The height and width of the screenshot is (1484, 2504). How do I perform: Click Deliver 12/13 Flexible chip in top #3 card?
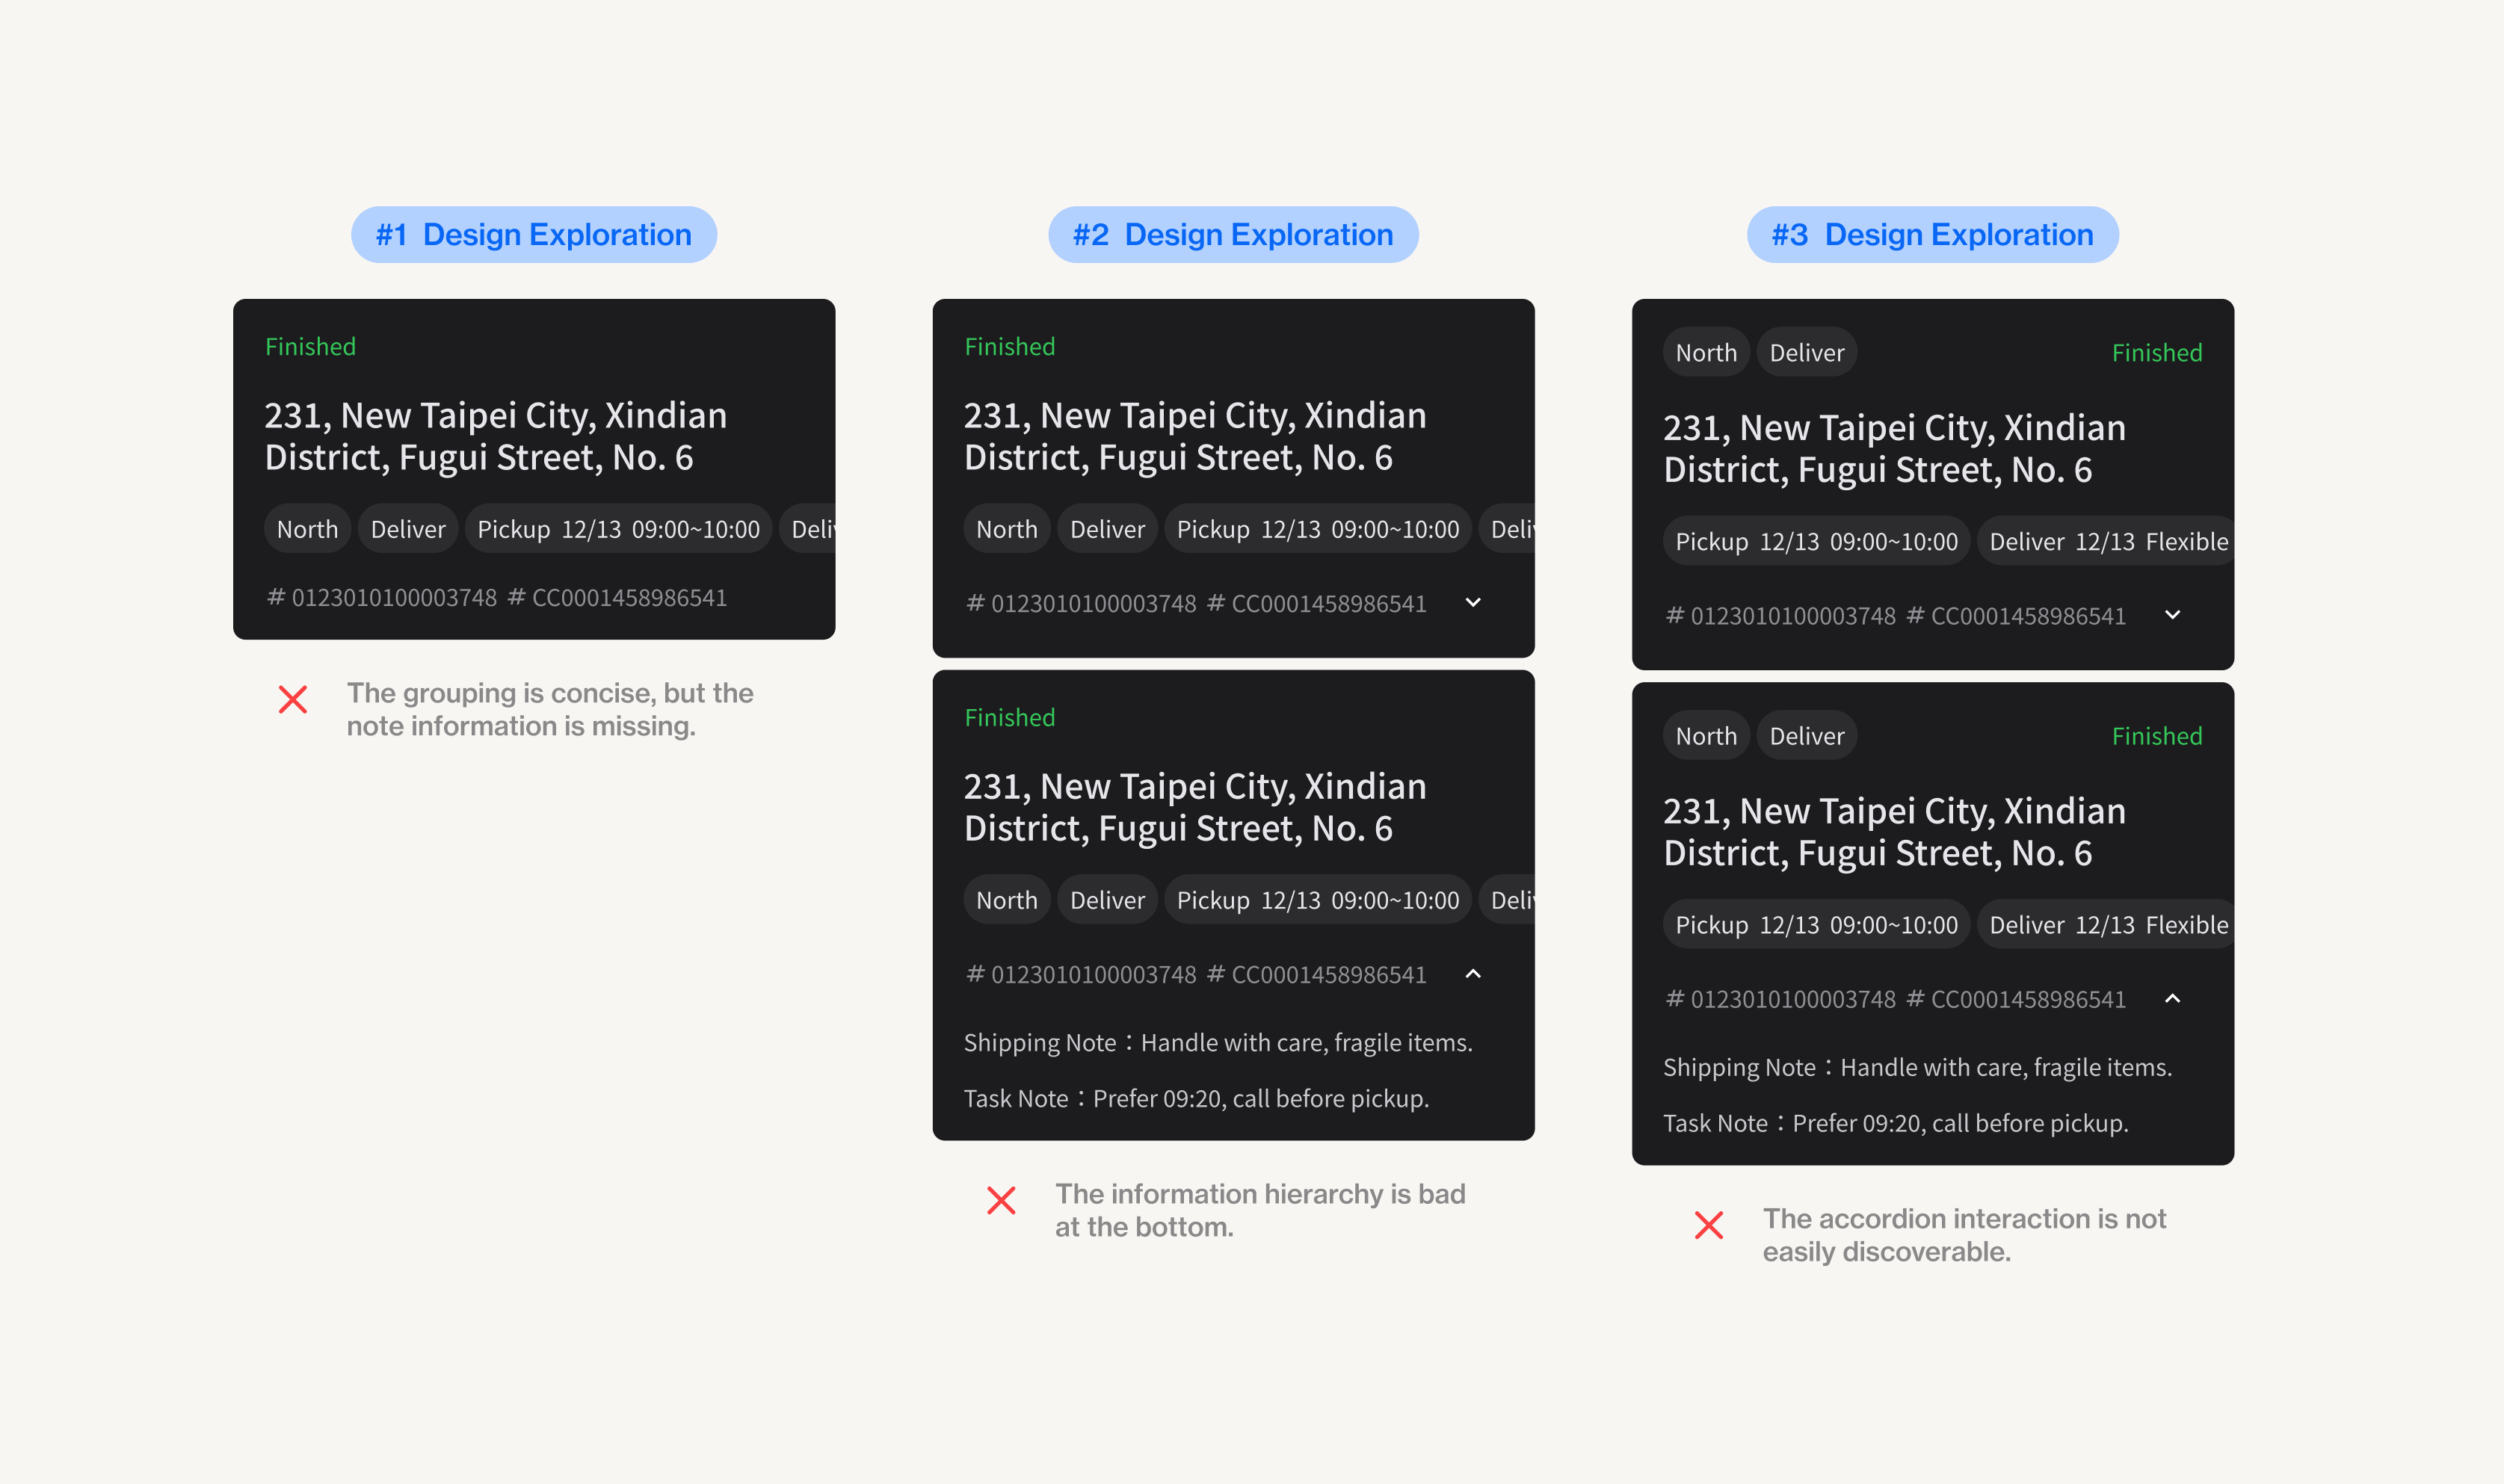pyautogui.click(x=2108, y=542)
